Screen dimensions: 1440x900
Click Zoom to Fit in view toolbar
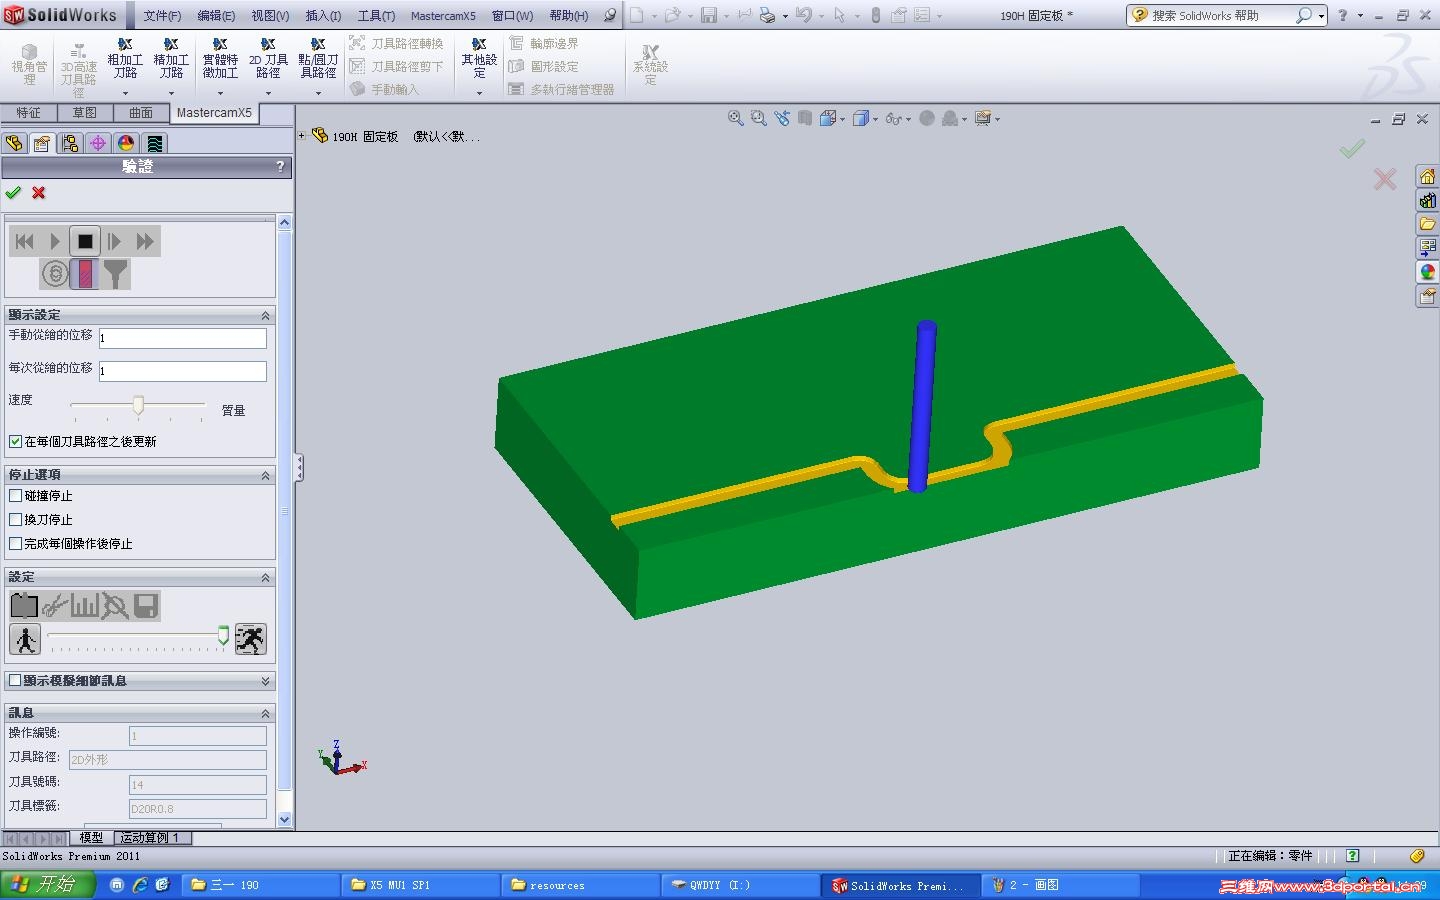coord(736,118)
